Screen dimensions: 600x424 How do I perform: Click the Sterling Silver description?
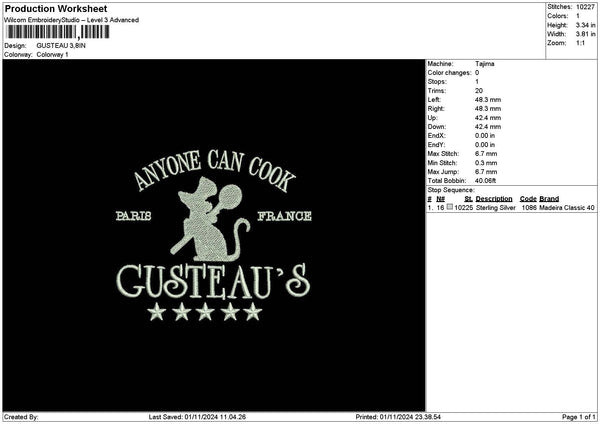(x=496, y=208)
